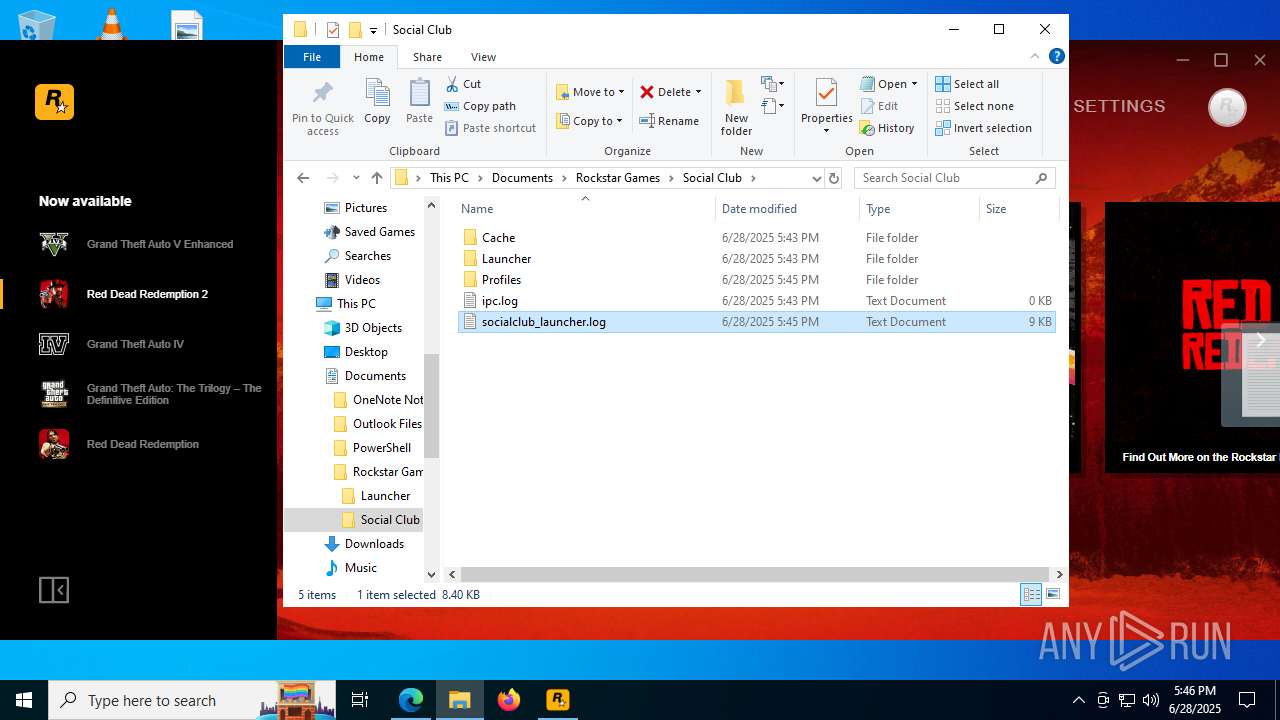The image size is (1280, 720).
Task: Click Rockstar Games in address breadcrumb
Action: 618,178
